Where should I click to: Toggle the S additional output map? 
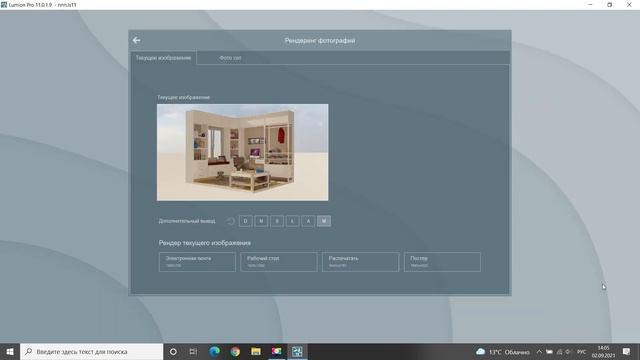tap(277, 221)
